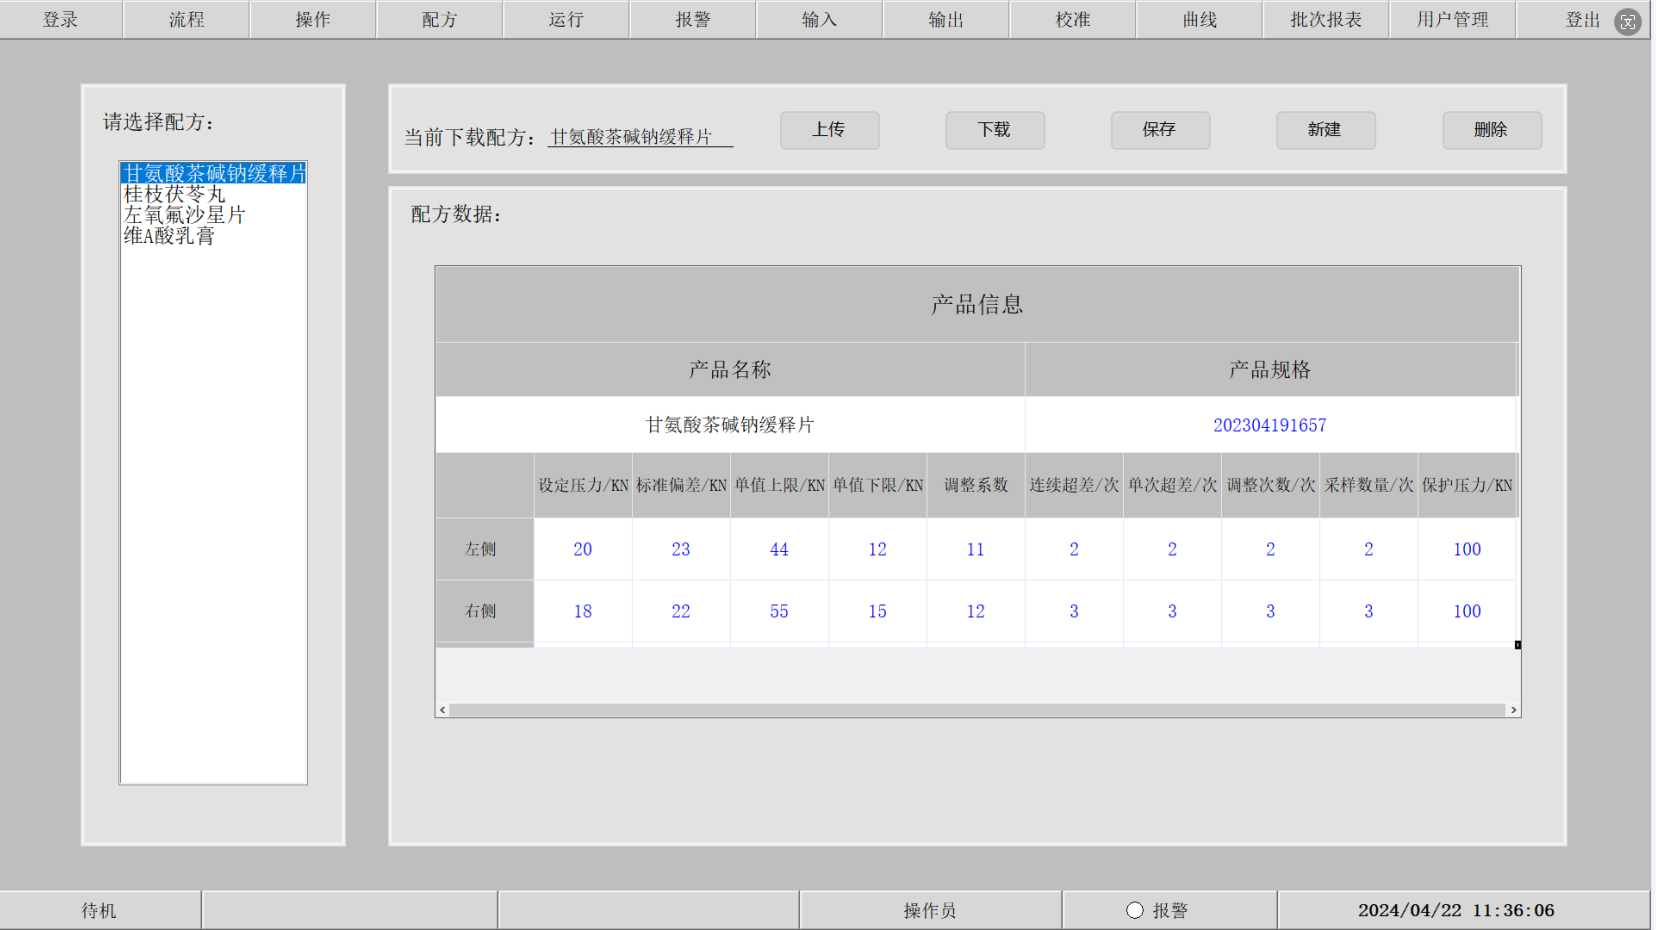Switch to the 曲线 tab

[1199, 20]
